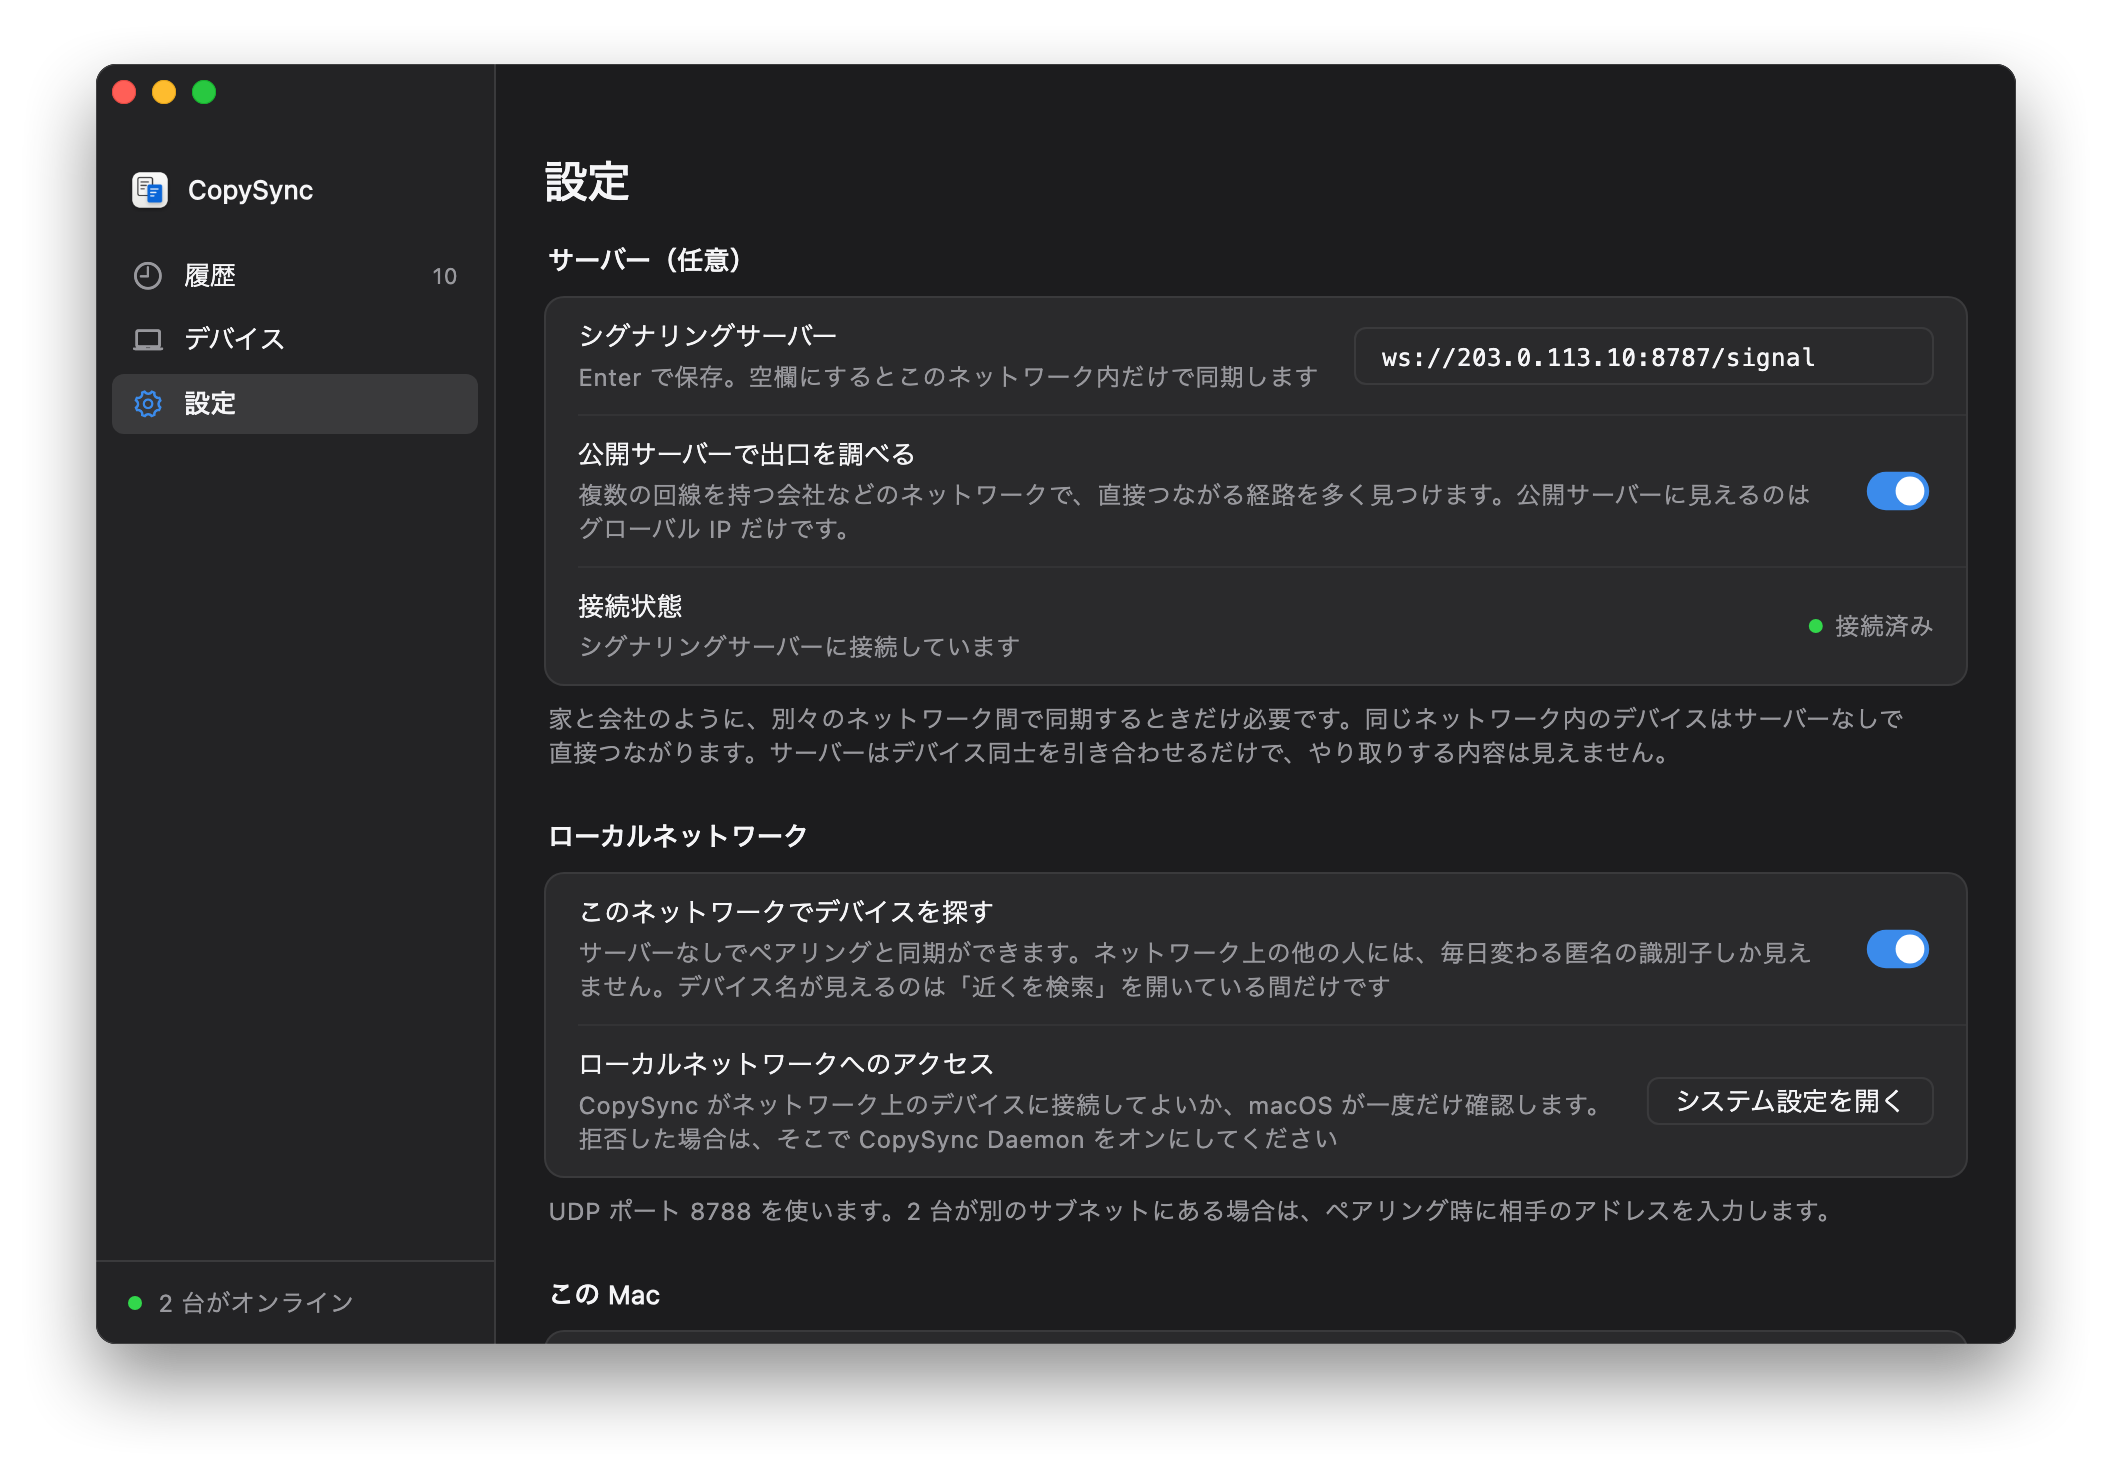This screenshot has height=1472, width=2112.
Task: Click the この Mac section heading
Action: pos(605,1295)
